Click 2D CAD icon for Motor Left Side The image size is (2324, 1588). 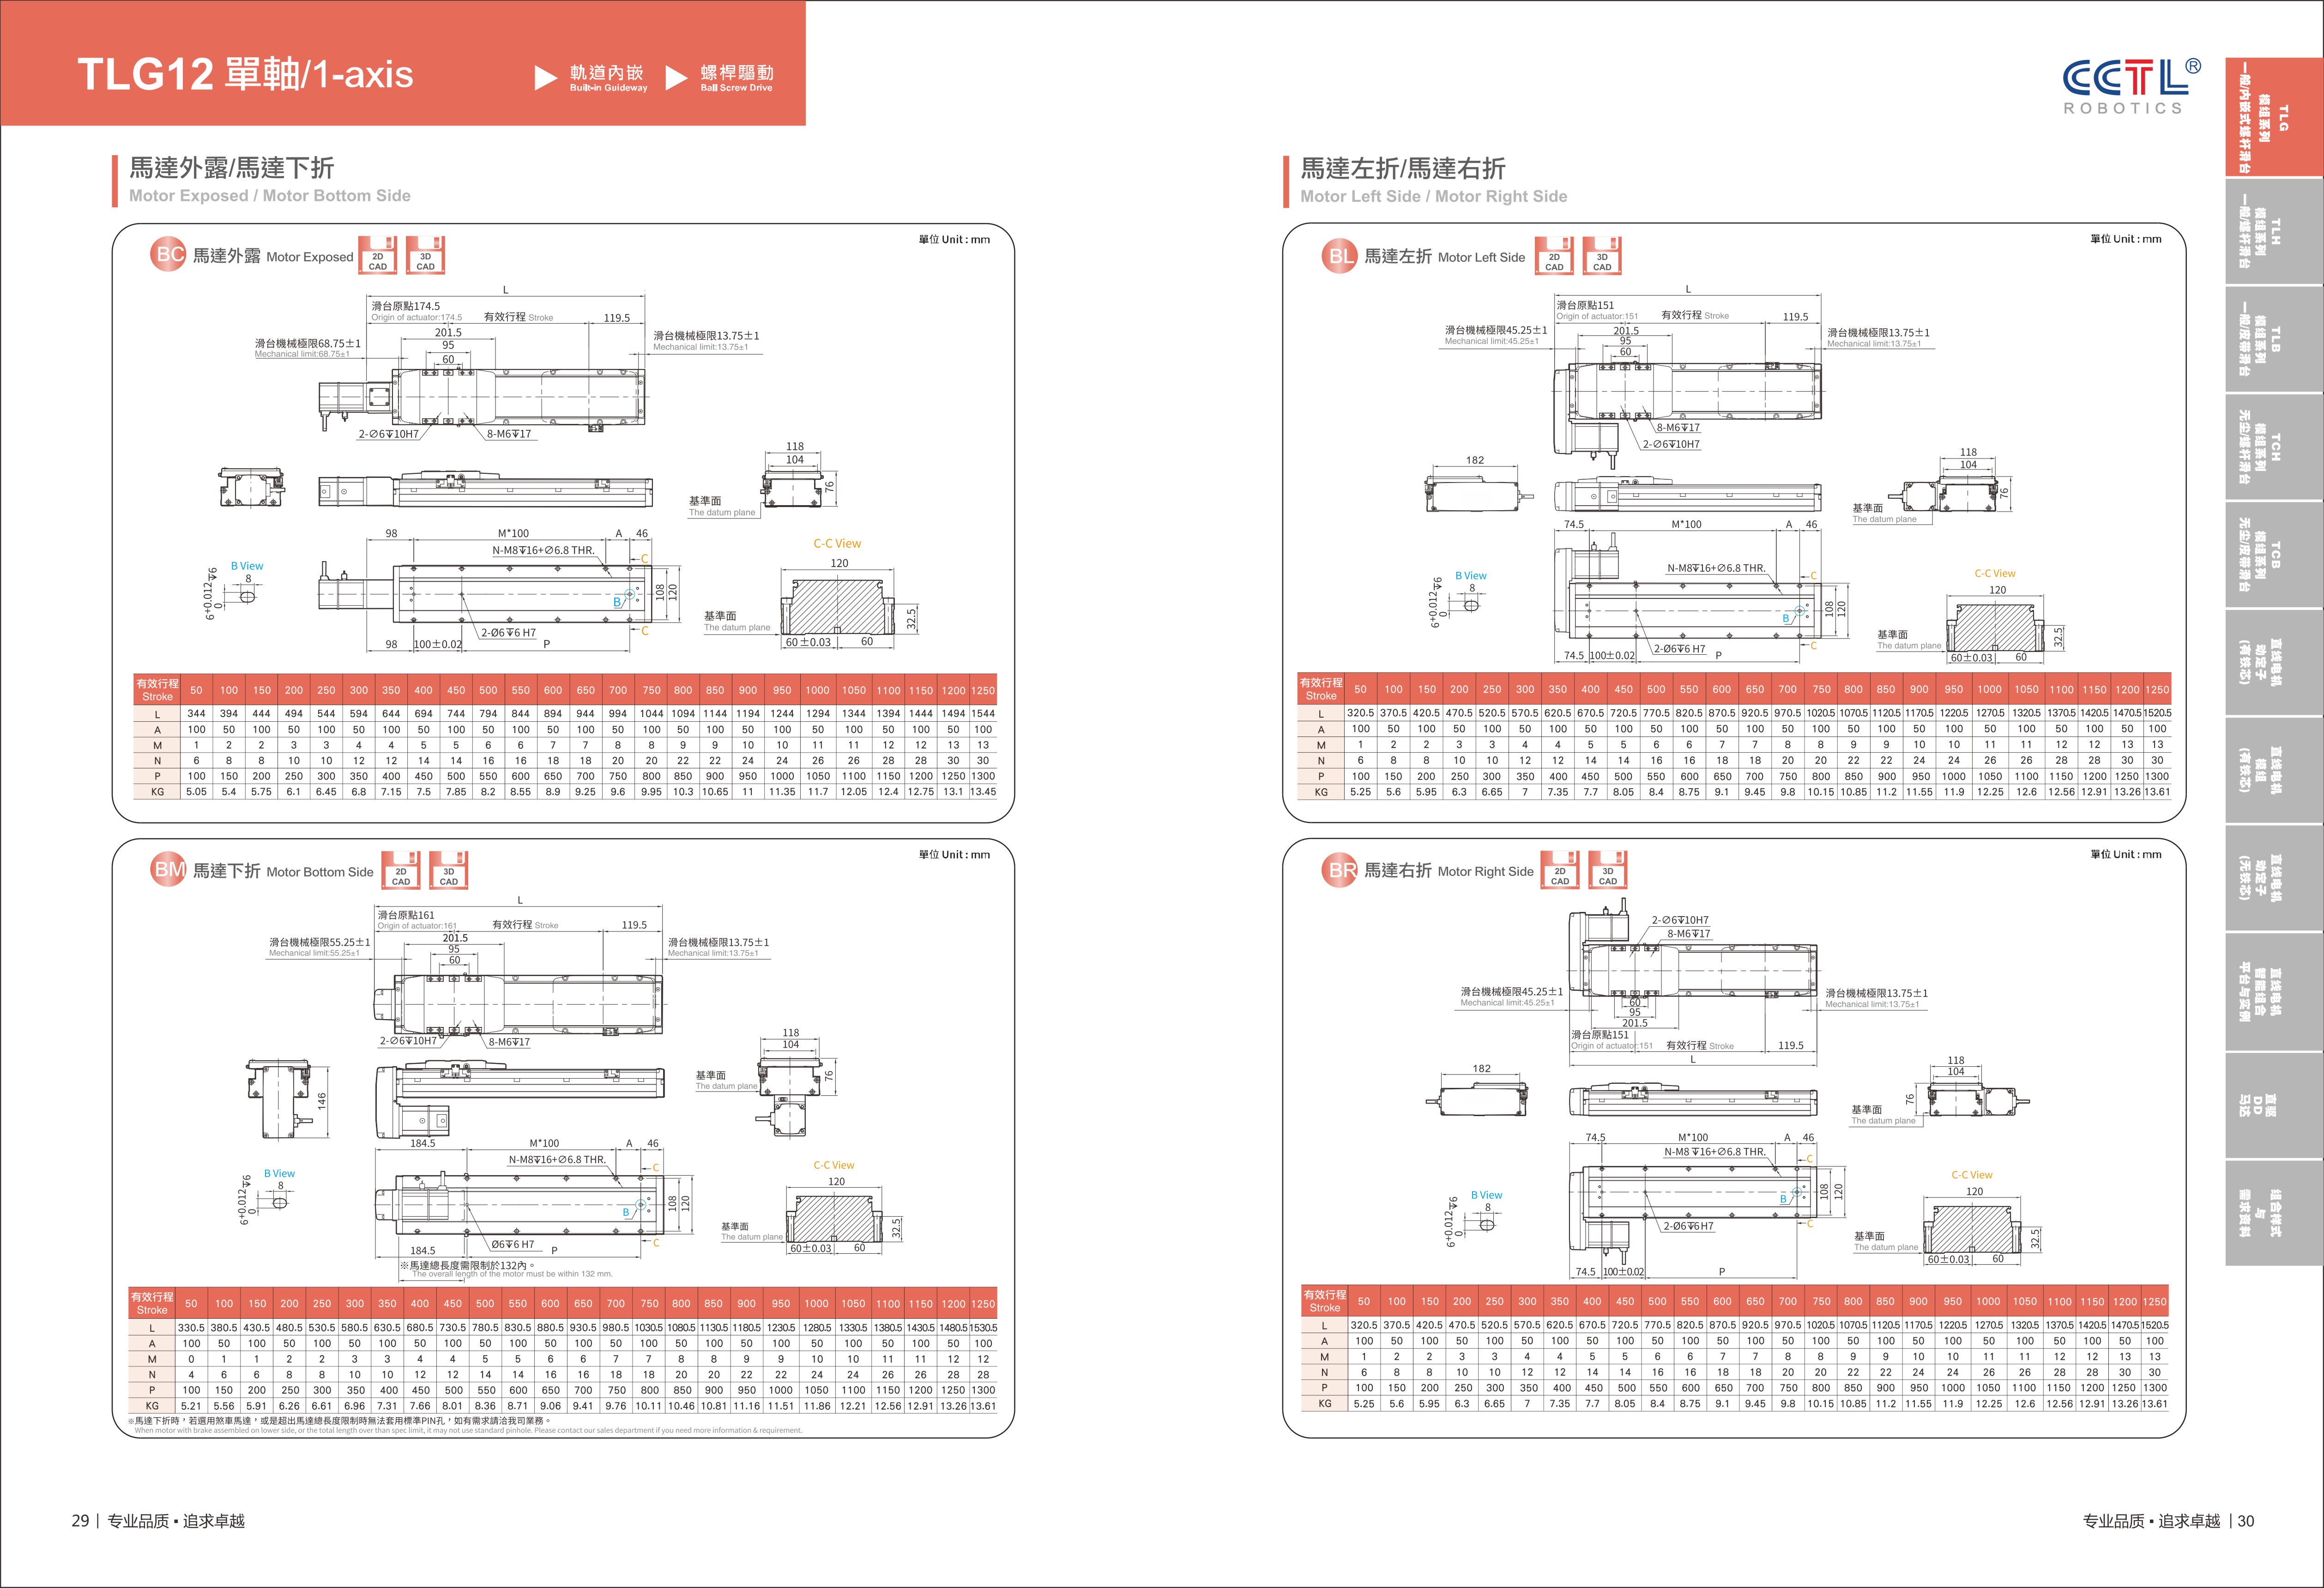pos(1554,256)
